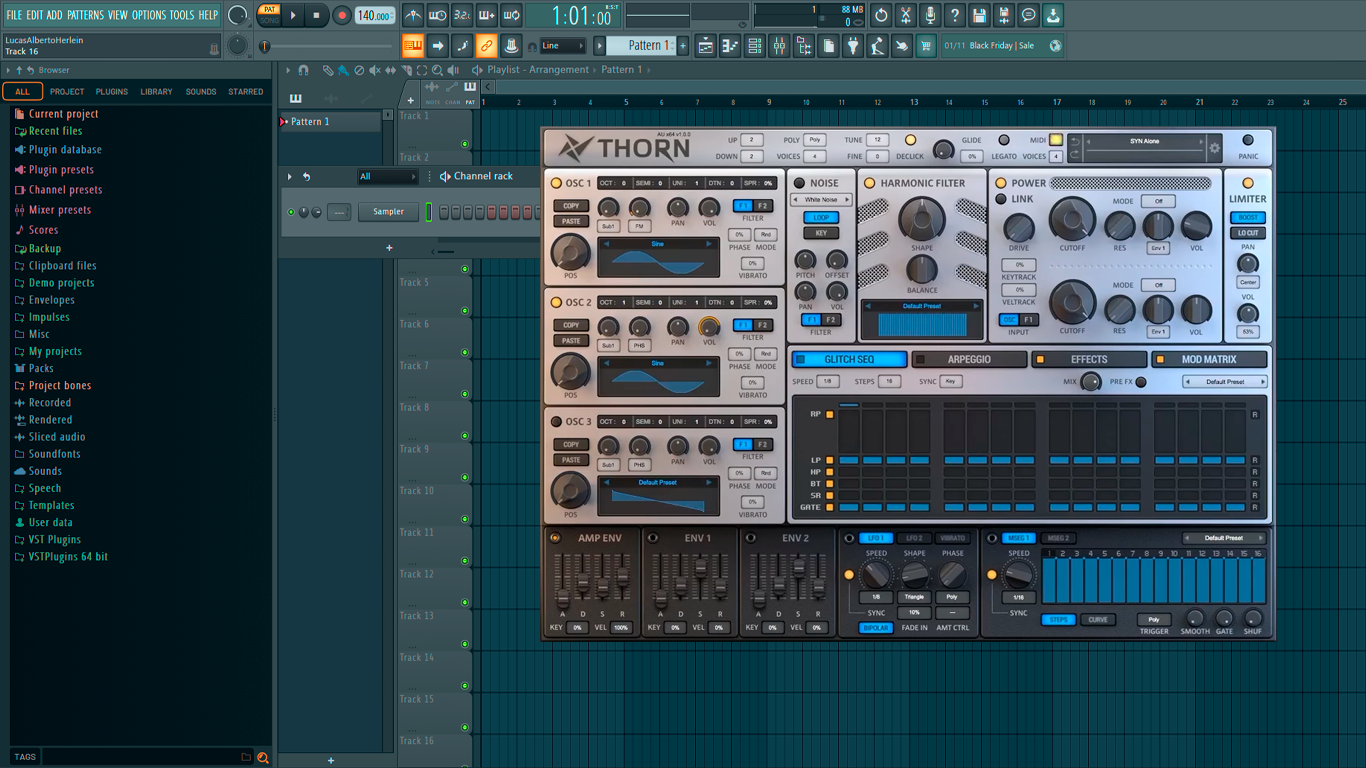Click Playlist speaker preview icon
This screenshot has height=768, width=1366.
click(x=479, y=70)
